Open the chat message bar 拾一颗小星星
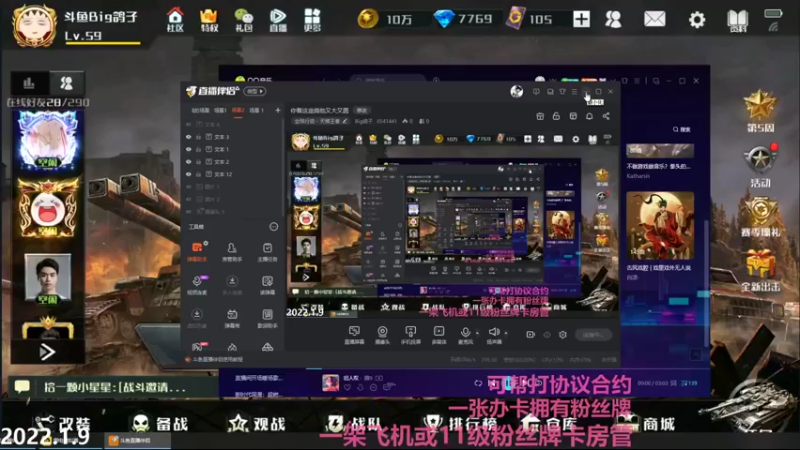The width and height of the screenshot is (800, 450). click(x=112, y=387)
